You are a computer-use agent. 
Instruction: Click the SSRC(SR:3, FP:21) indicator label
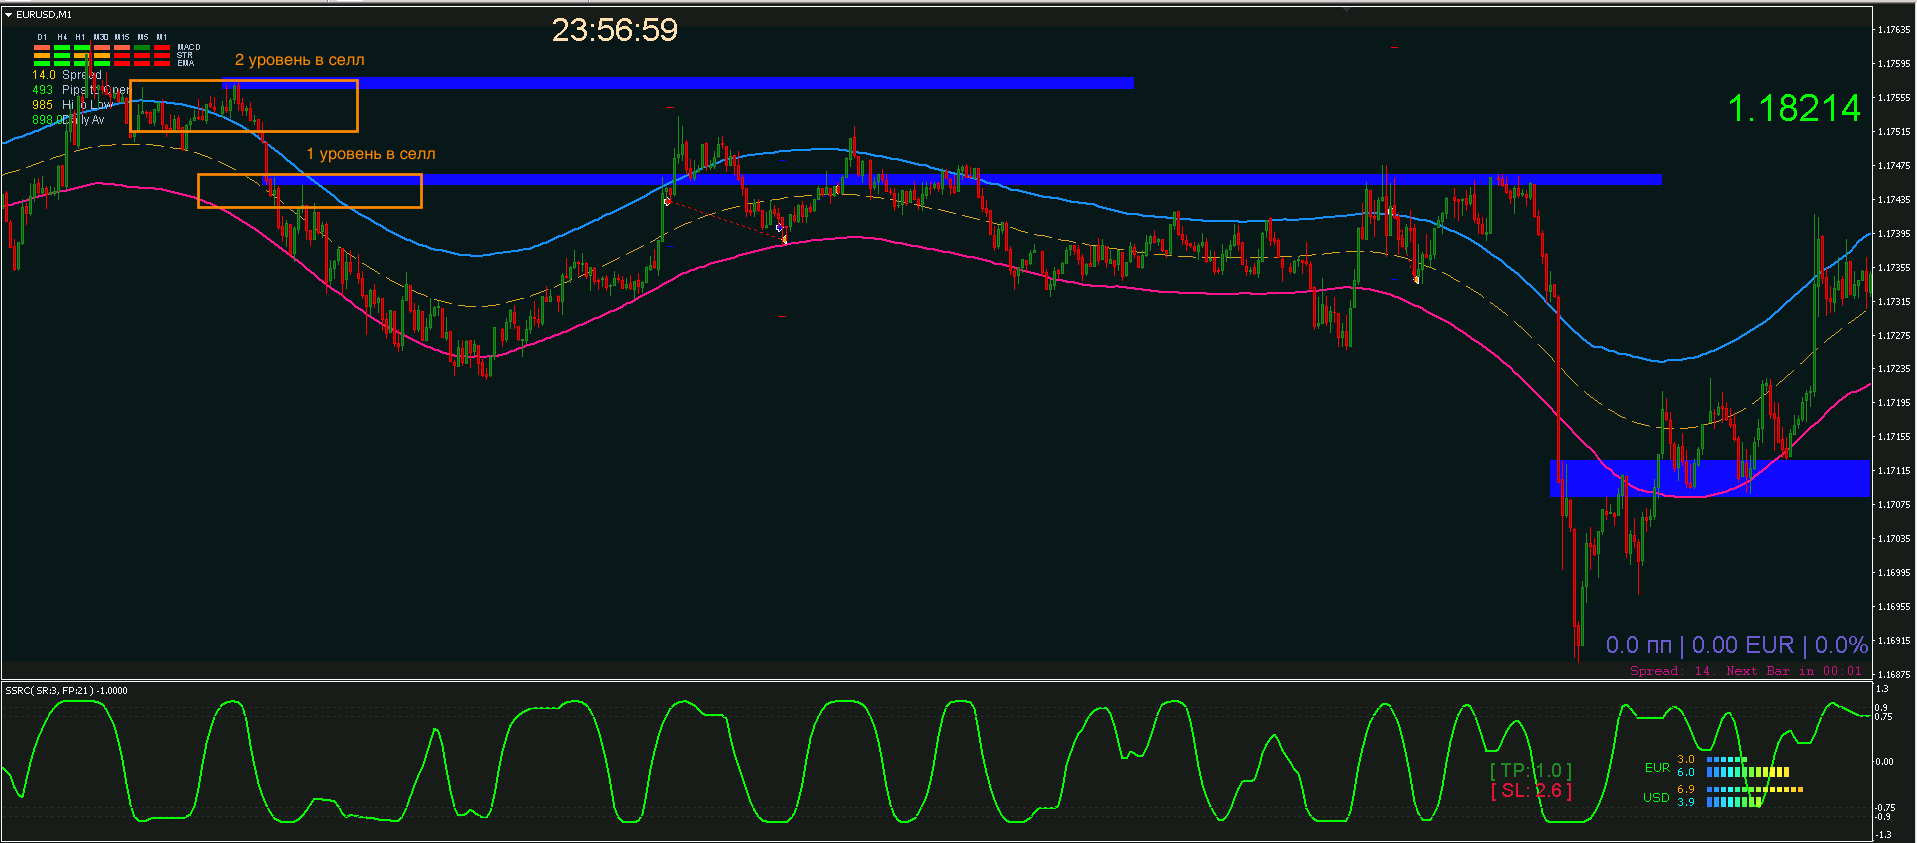coord(66,691)
